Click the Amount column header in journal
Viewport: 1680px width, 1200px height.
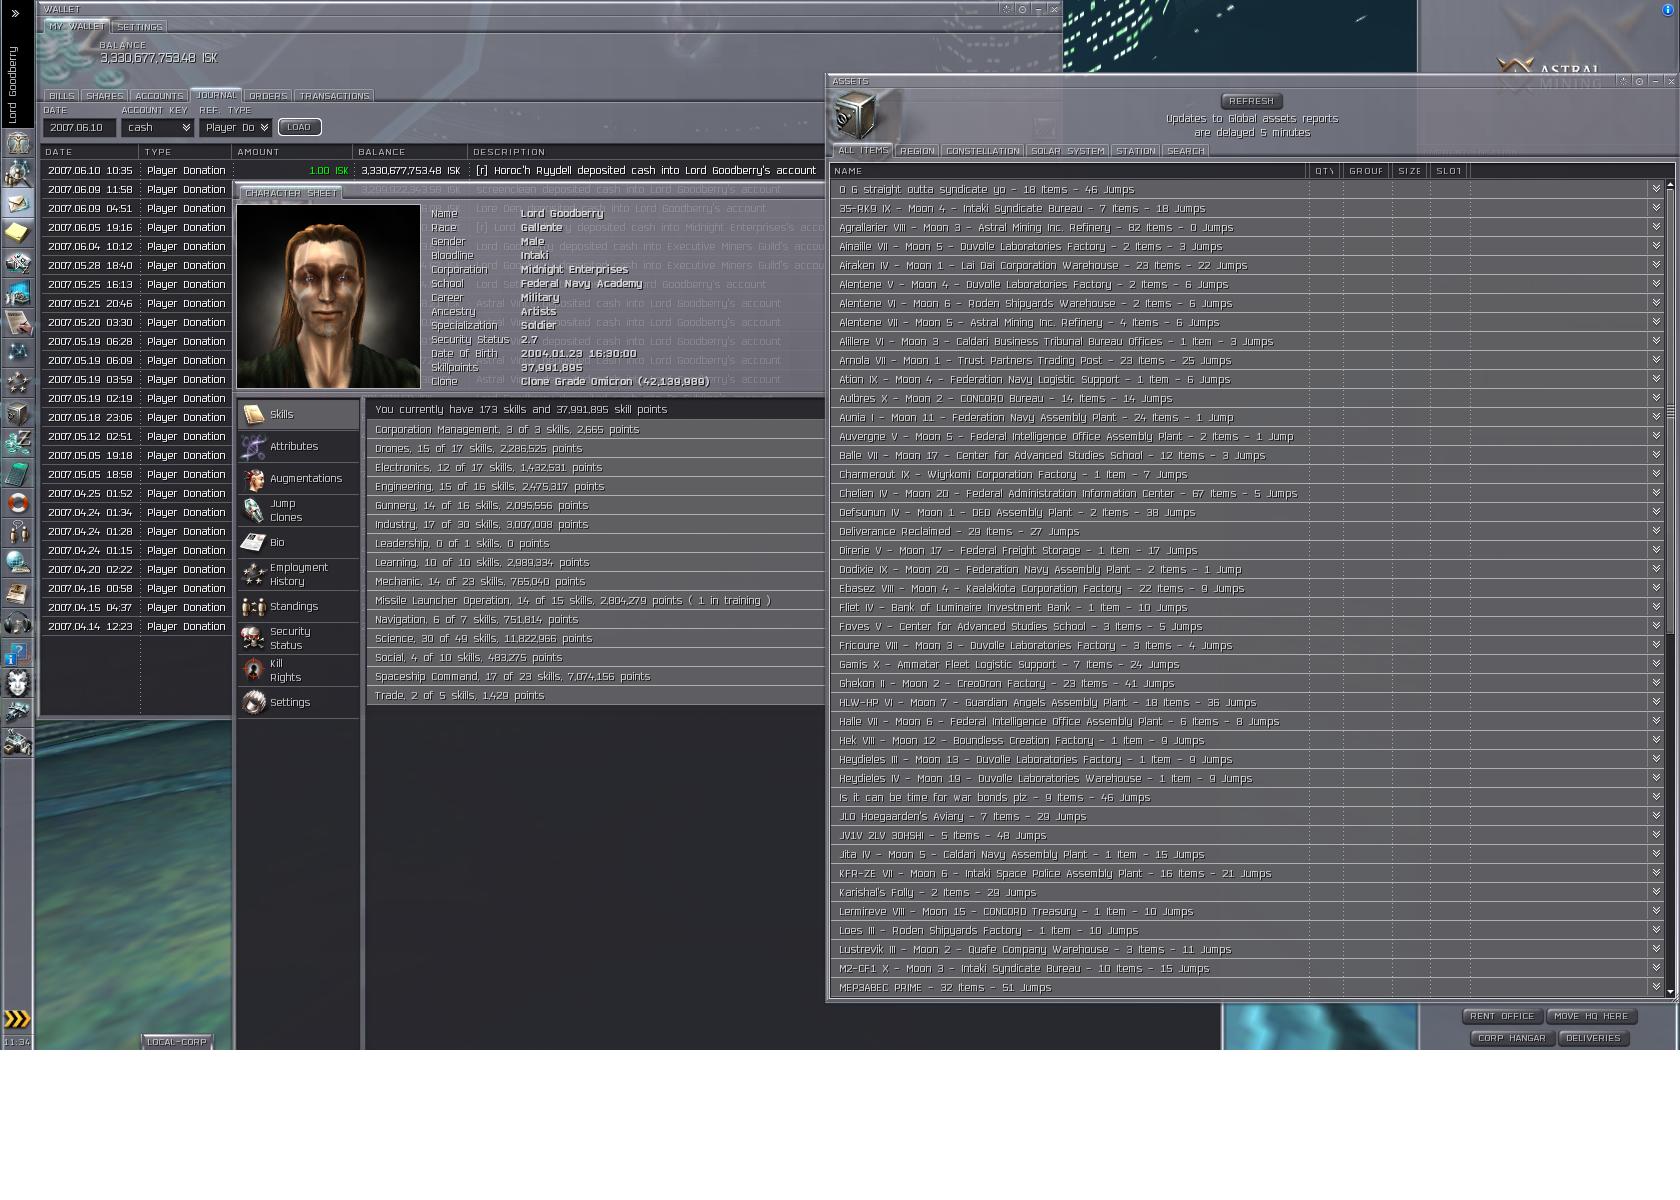tap(293, 152)
